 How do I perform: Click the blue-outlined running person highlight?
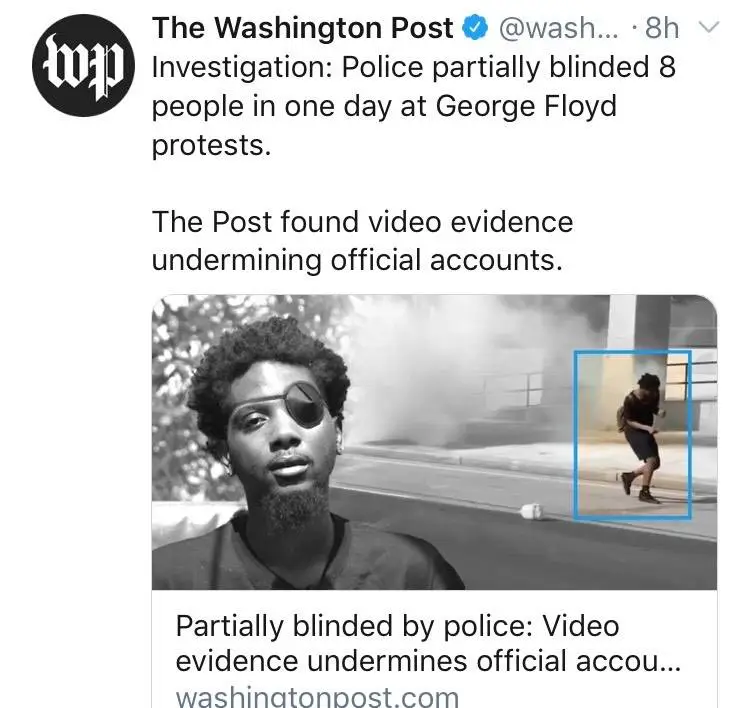pos(632,434)
